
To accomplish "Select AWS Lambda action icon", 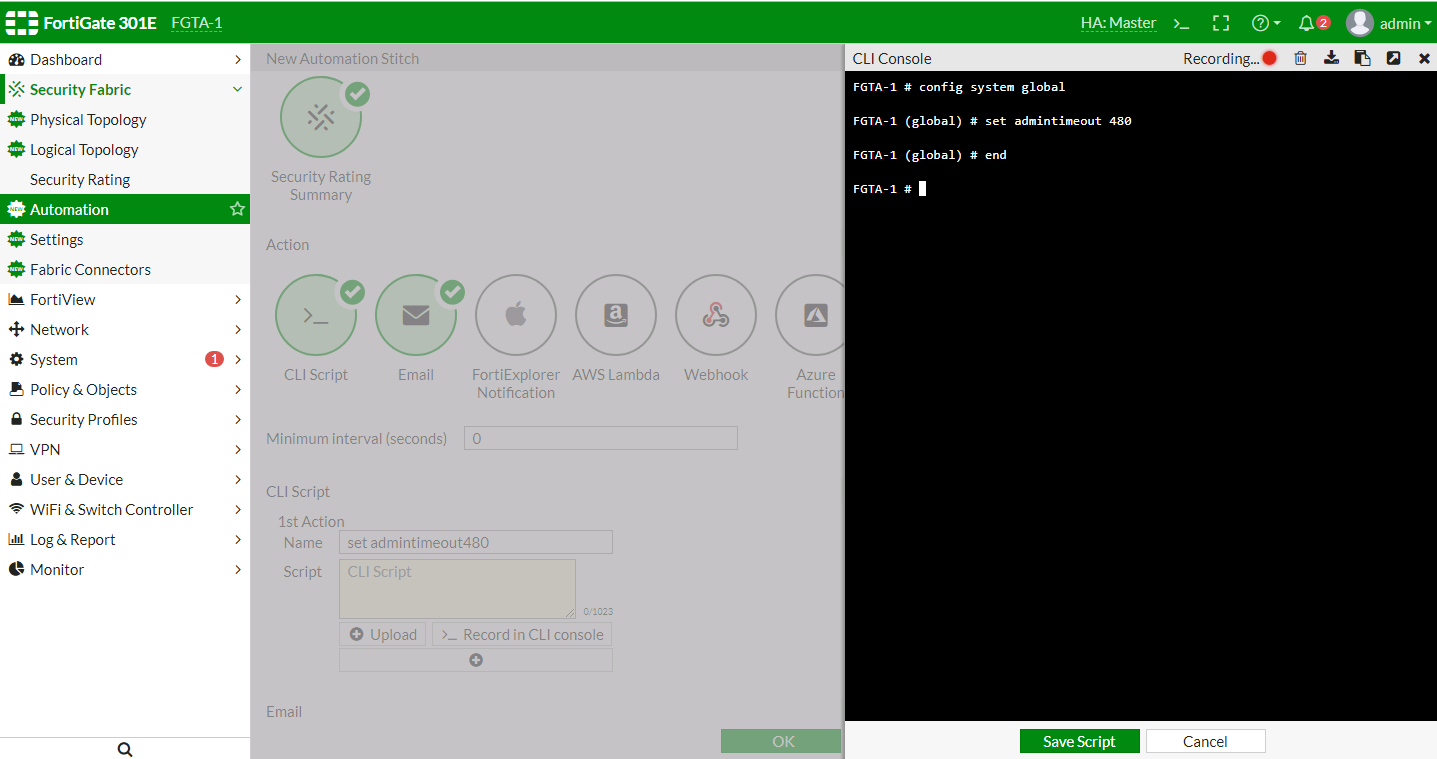I will pyautogui.click(x=616, y=315).
